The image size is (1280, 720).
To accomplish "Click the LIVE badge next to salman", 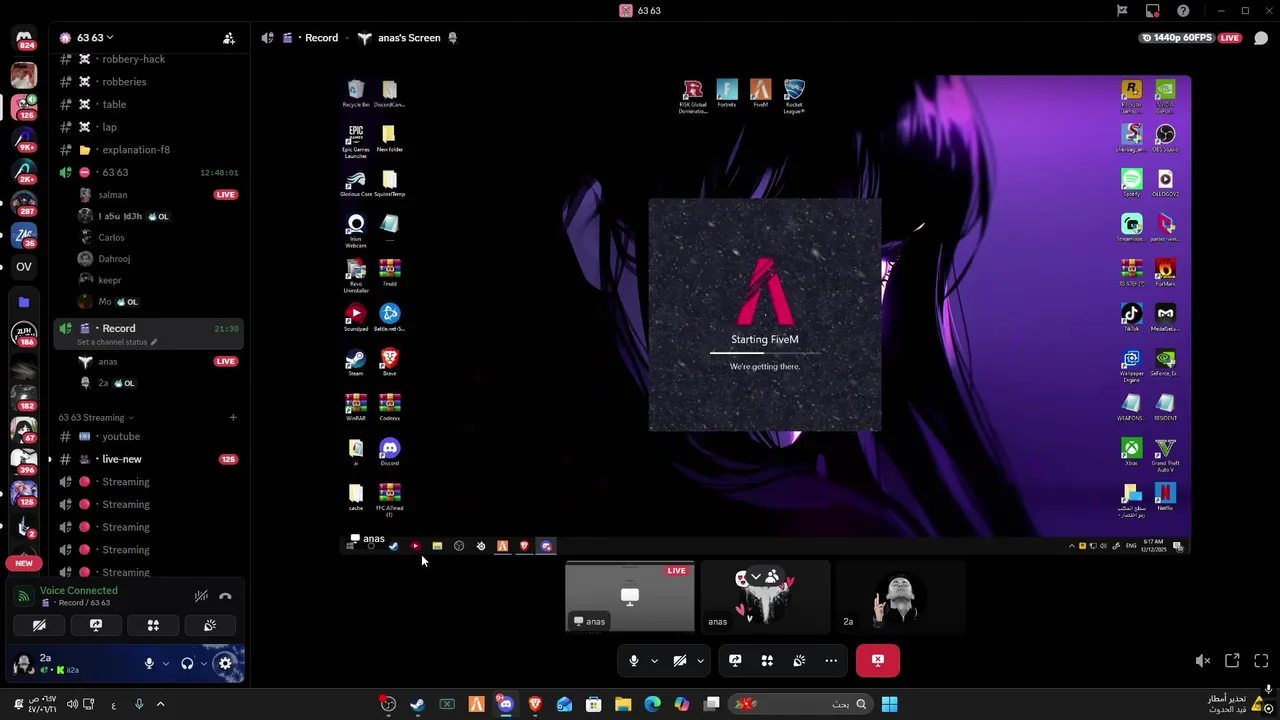I will click(226, 195).
